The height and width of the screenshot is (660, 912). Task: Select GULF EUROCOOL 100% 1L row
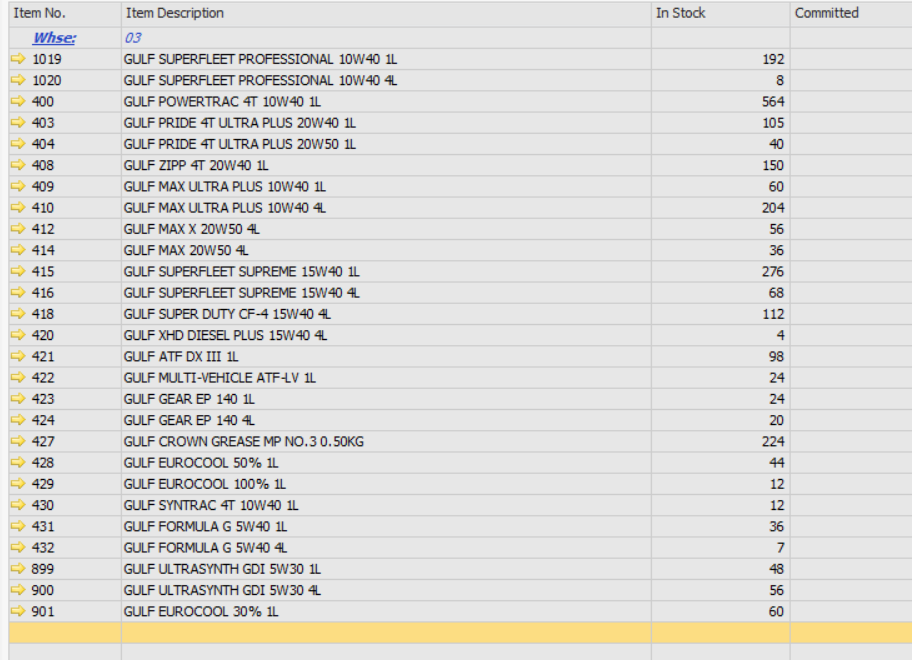tap(204, 484)
